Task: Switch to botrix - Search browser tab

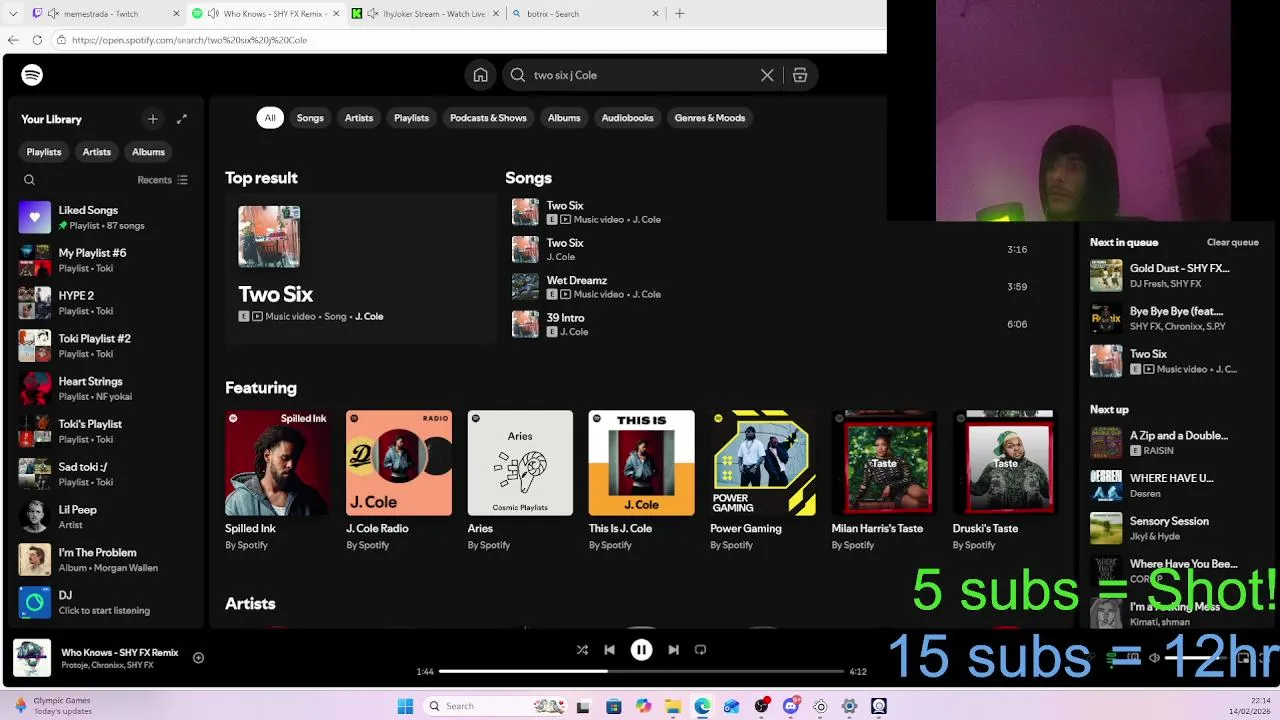Action: click(585, 14)
